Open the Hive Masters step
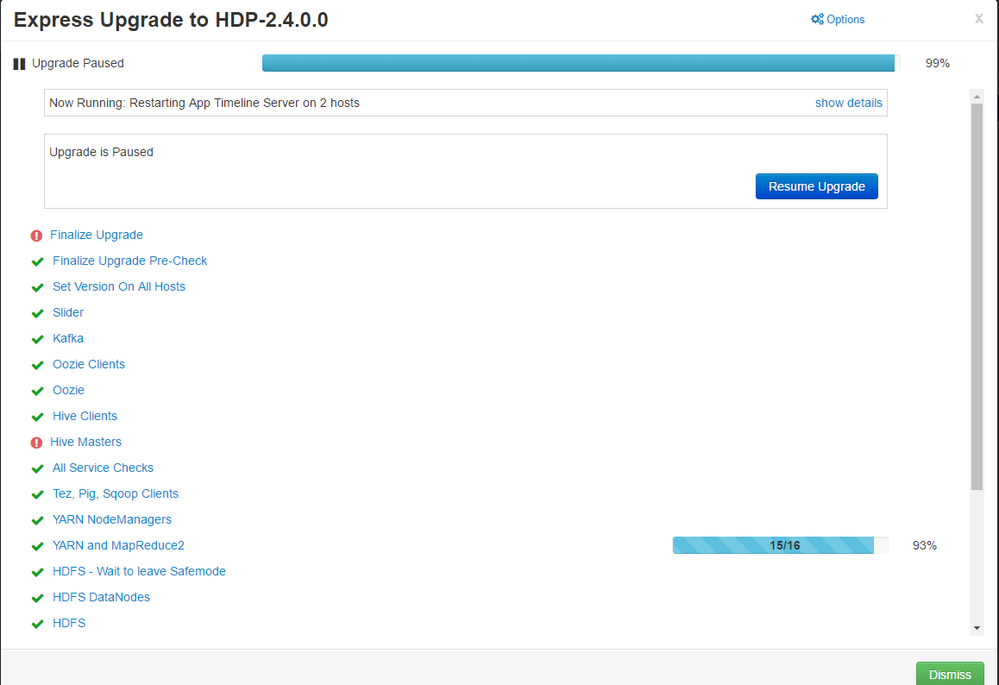The height and width of the screenshot is (685, 999). click(x=85, y=442)
